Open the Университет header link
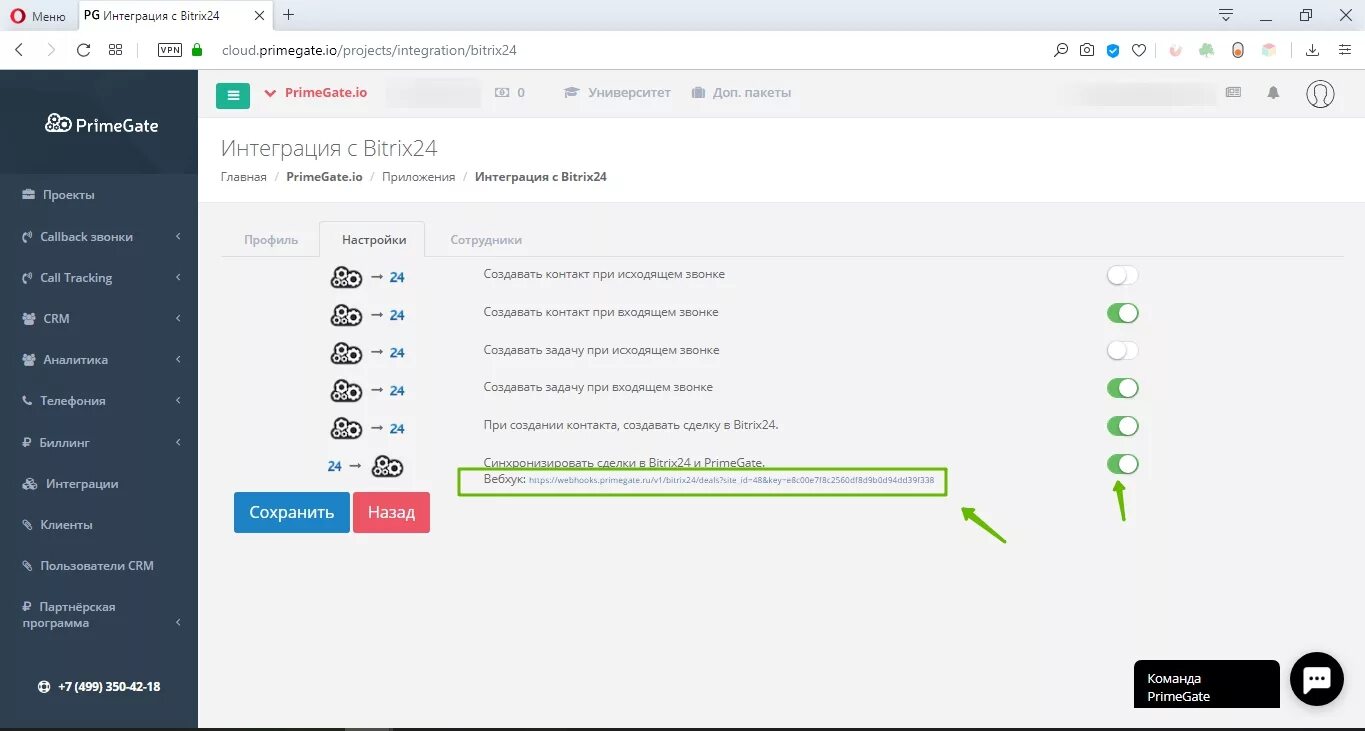This screenshot has height=731, width=1365. (x=618, y=92)
